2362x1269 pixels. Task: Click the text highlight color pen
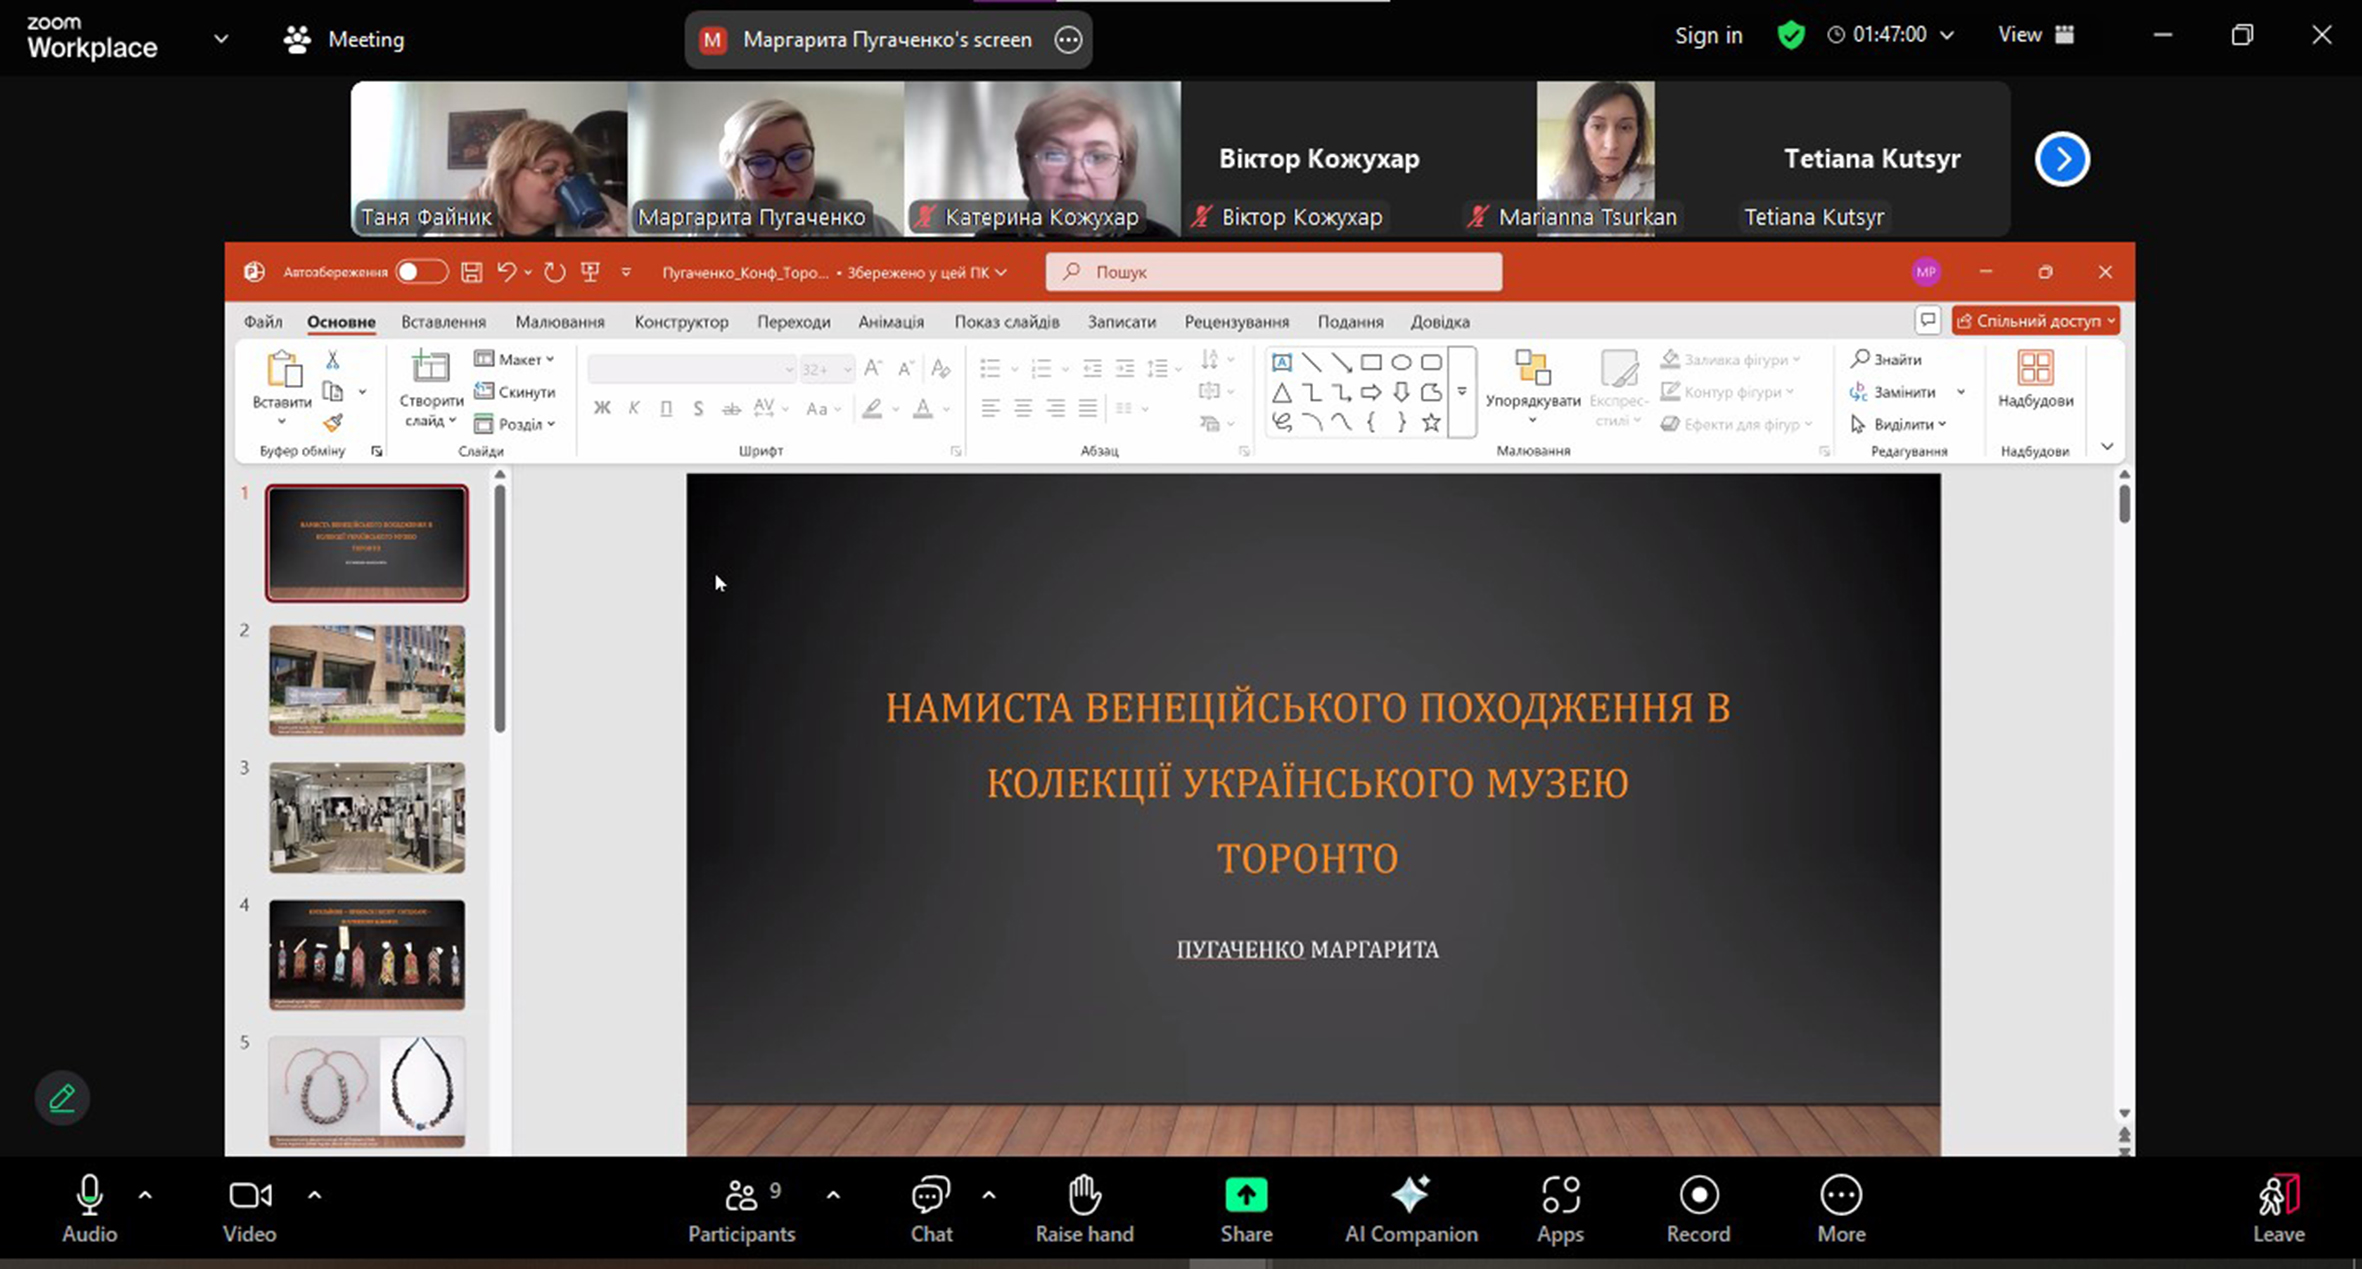pos(873,408)
